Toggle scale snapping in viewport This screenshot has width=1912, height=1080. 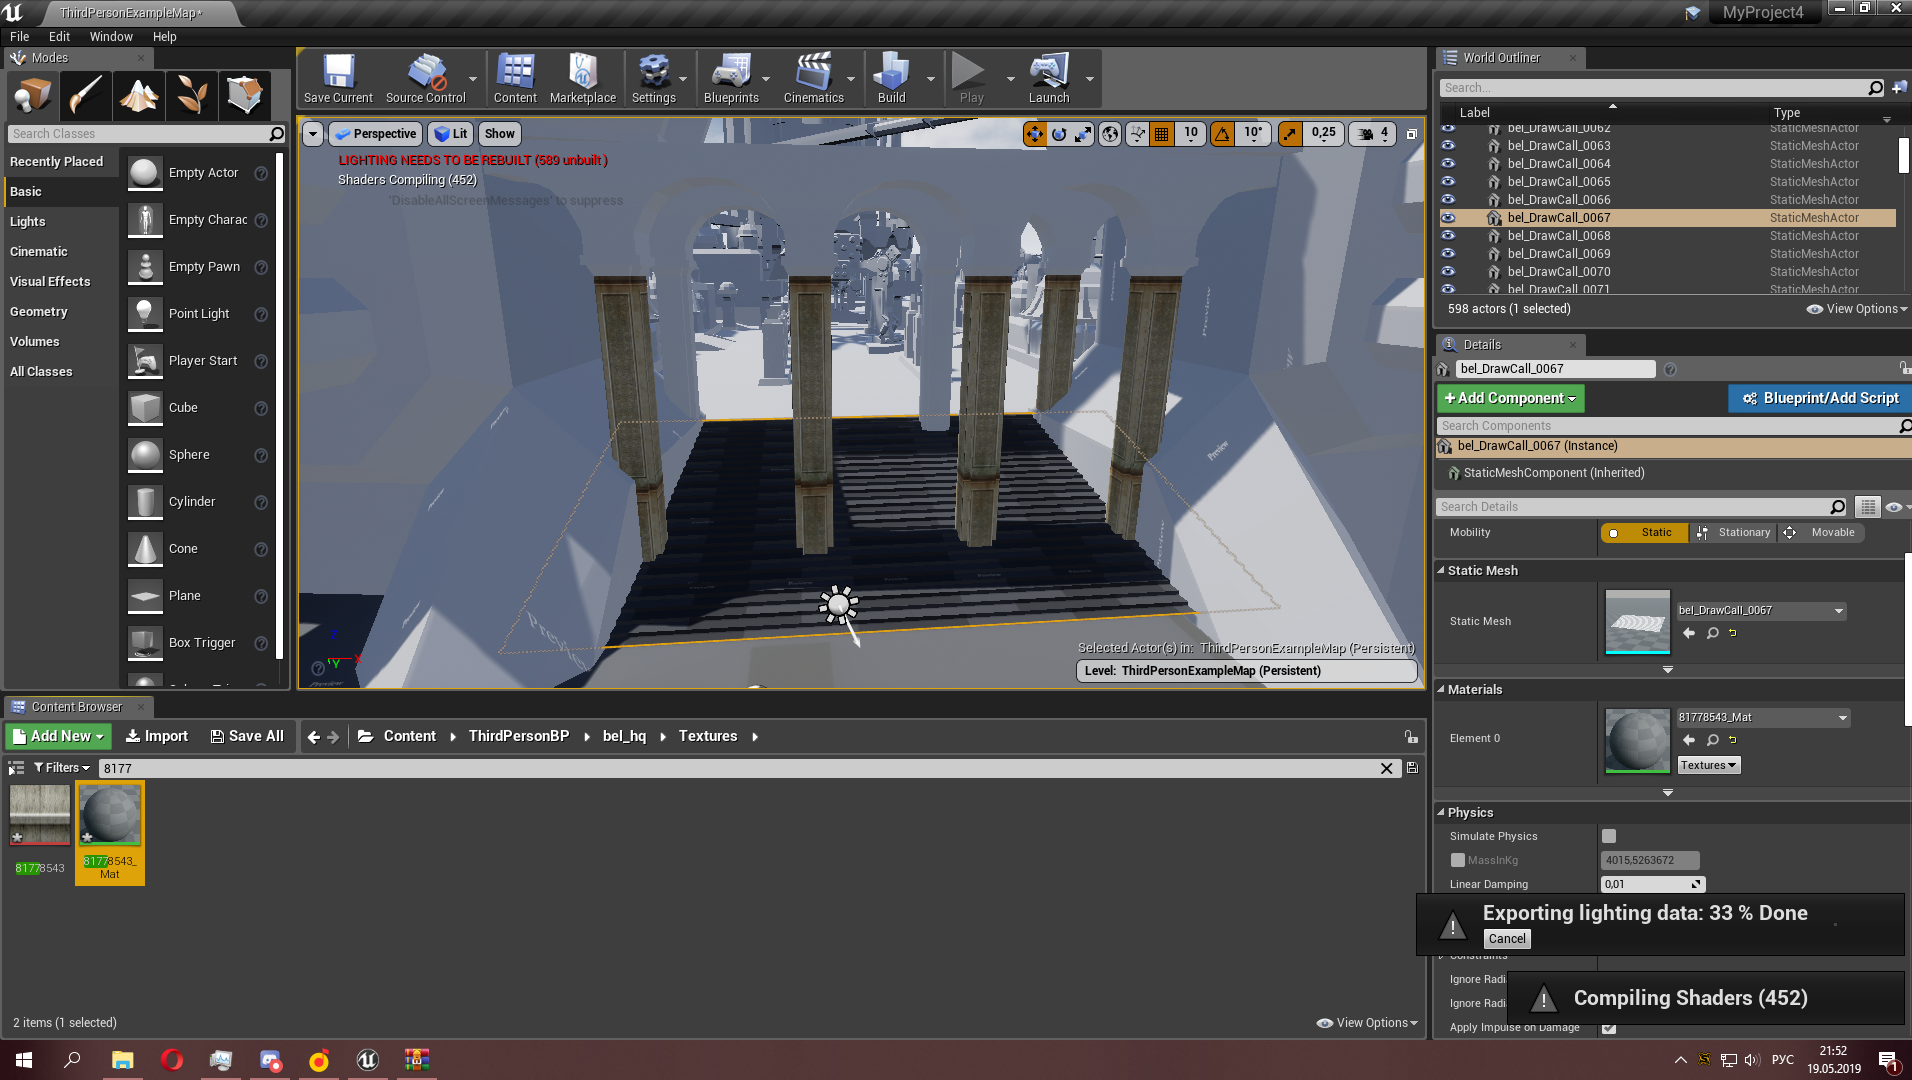[1290, 133]
